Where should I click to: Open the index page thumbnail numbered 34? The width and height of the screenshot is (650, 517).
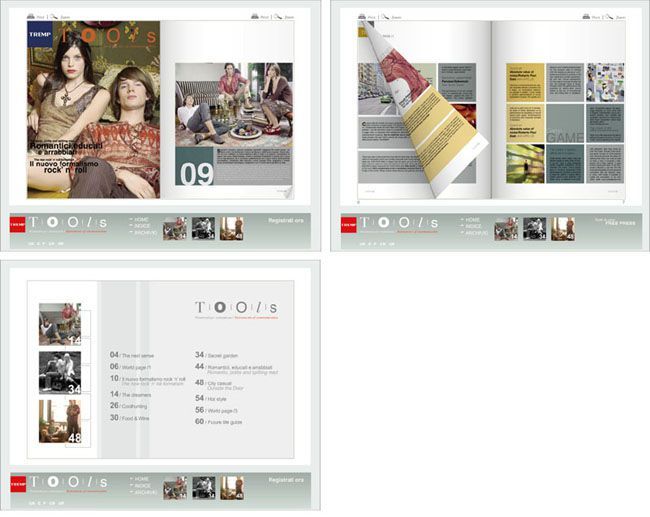point(60,373)
